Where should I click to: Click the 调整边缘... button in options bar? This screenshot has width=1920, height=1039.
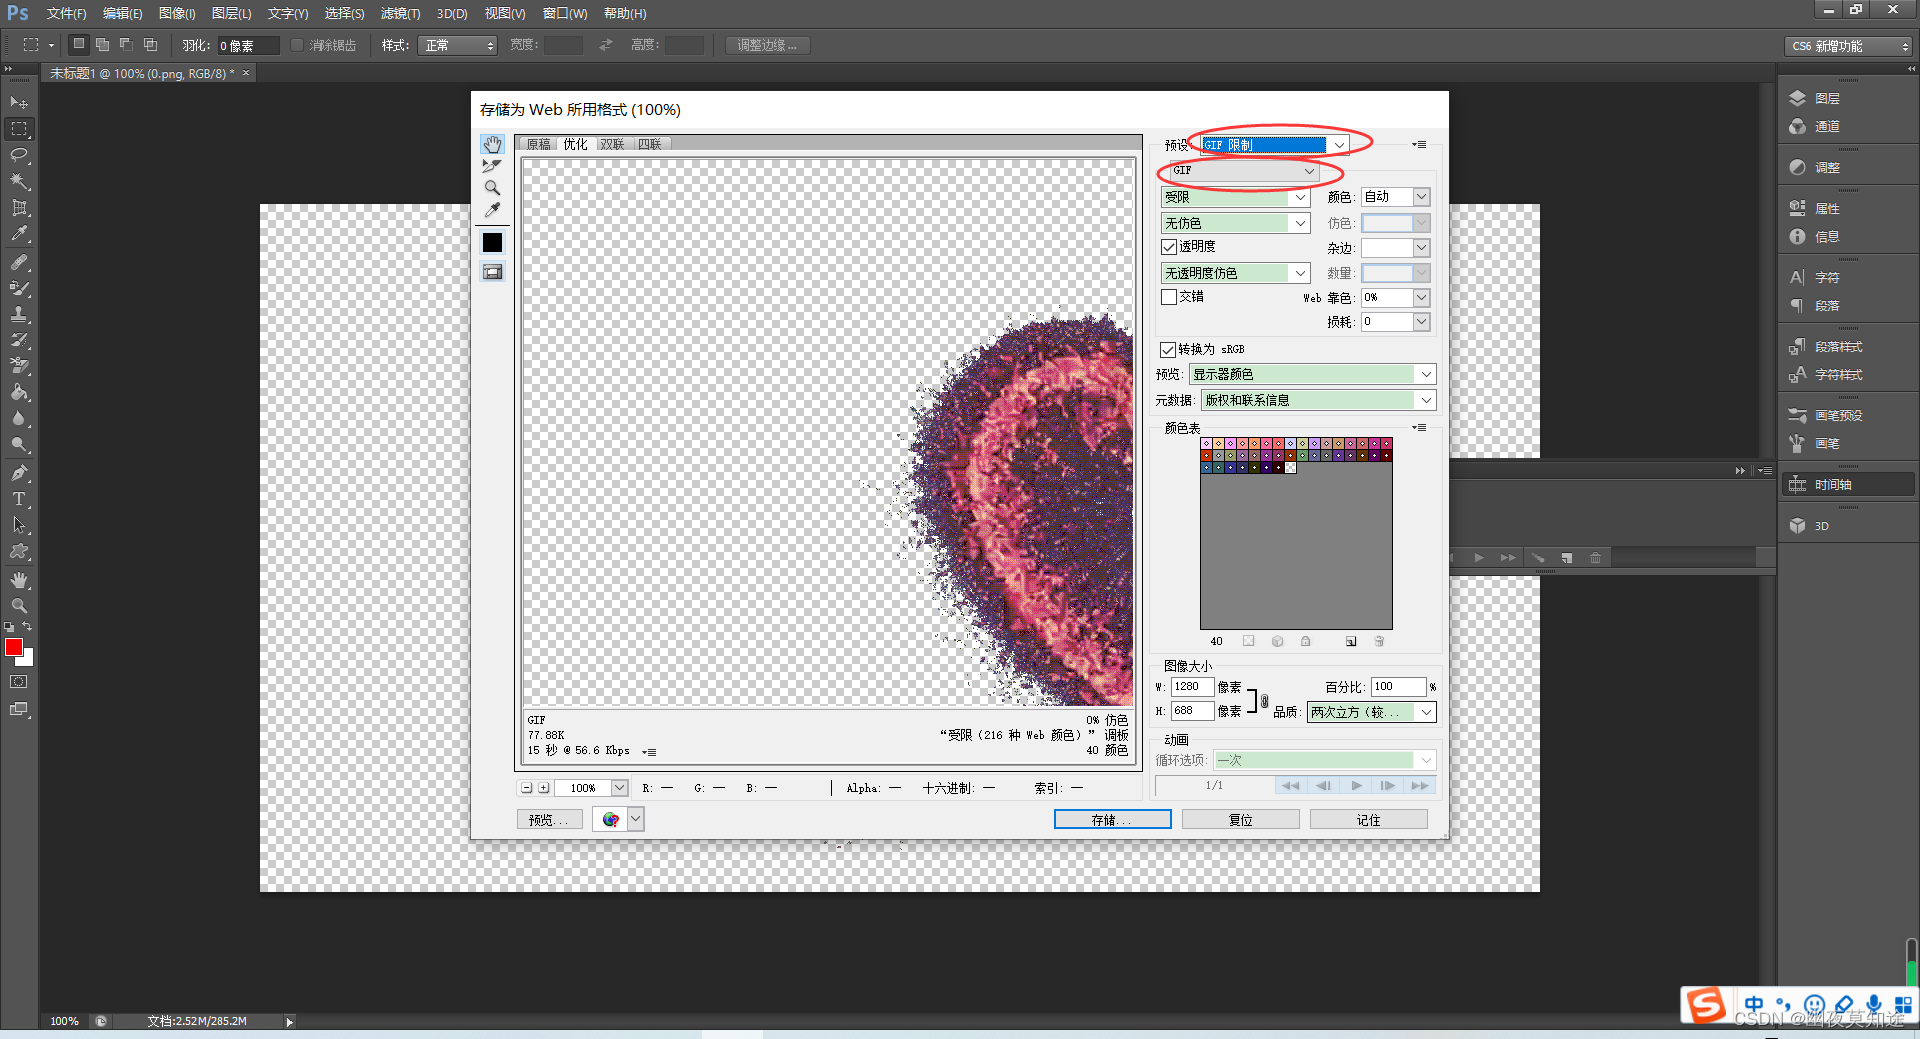tap(767, 45)
